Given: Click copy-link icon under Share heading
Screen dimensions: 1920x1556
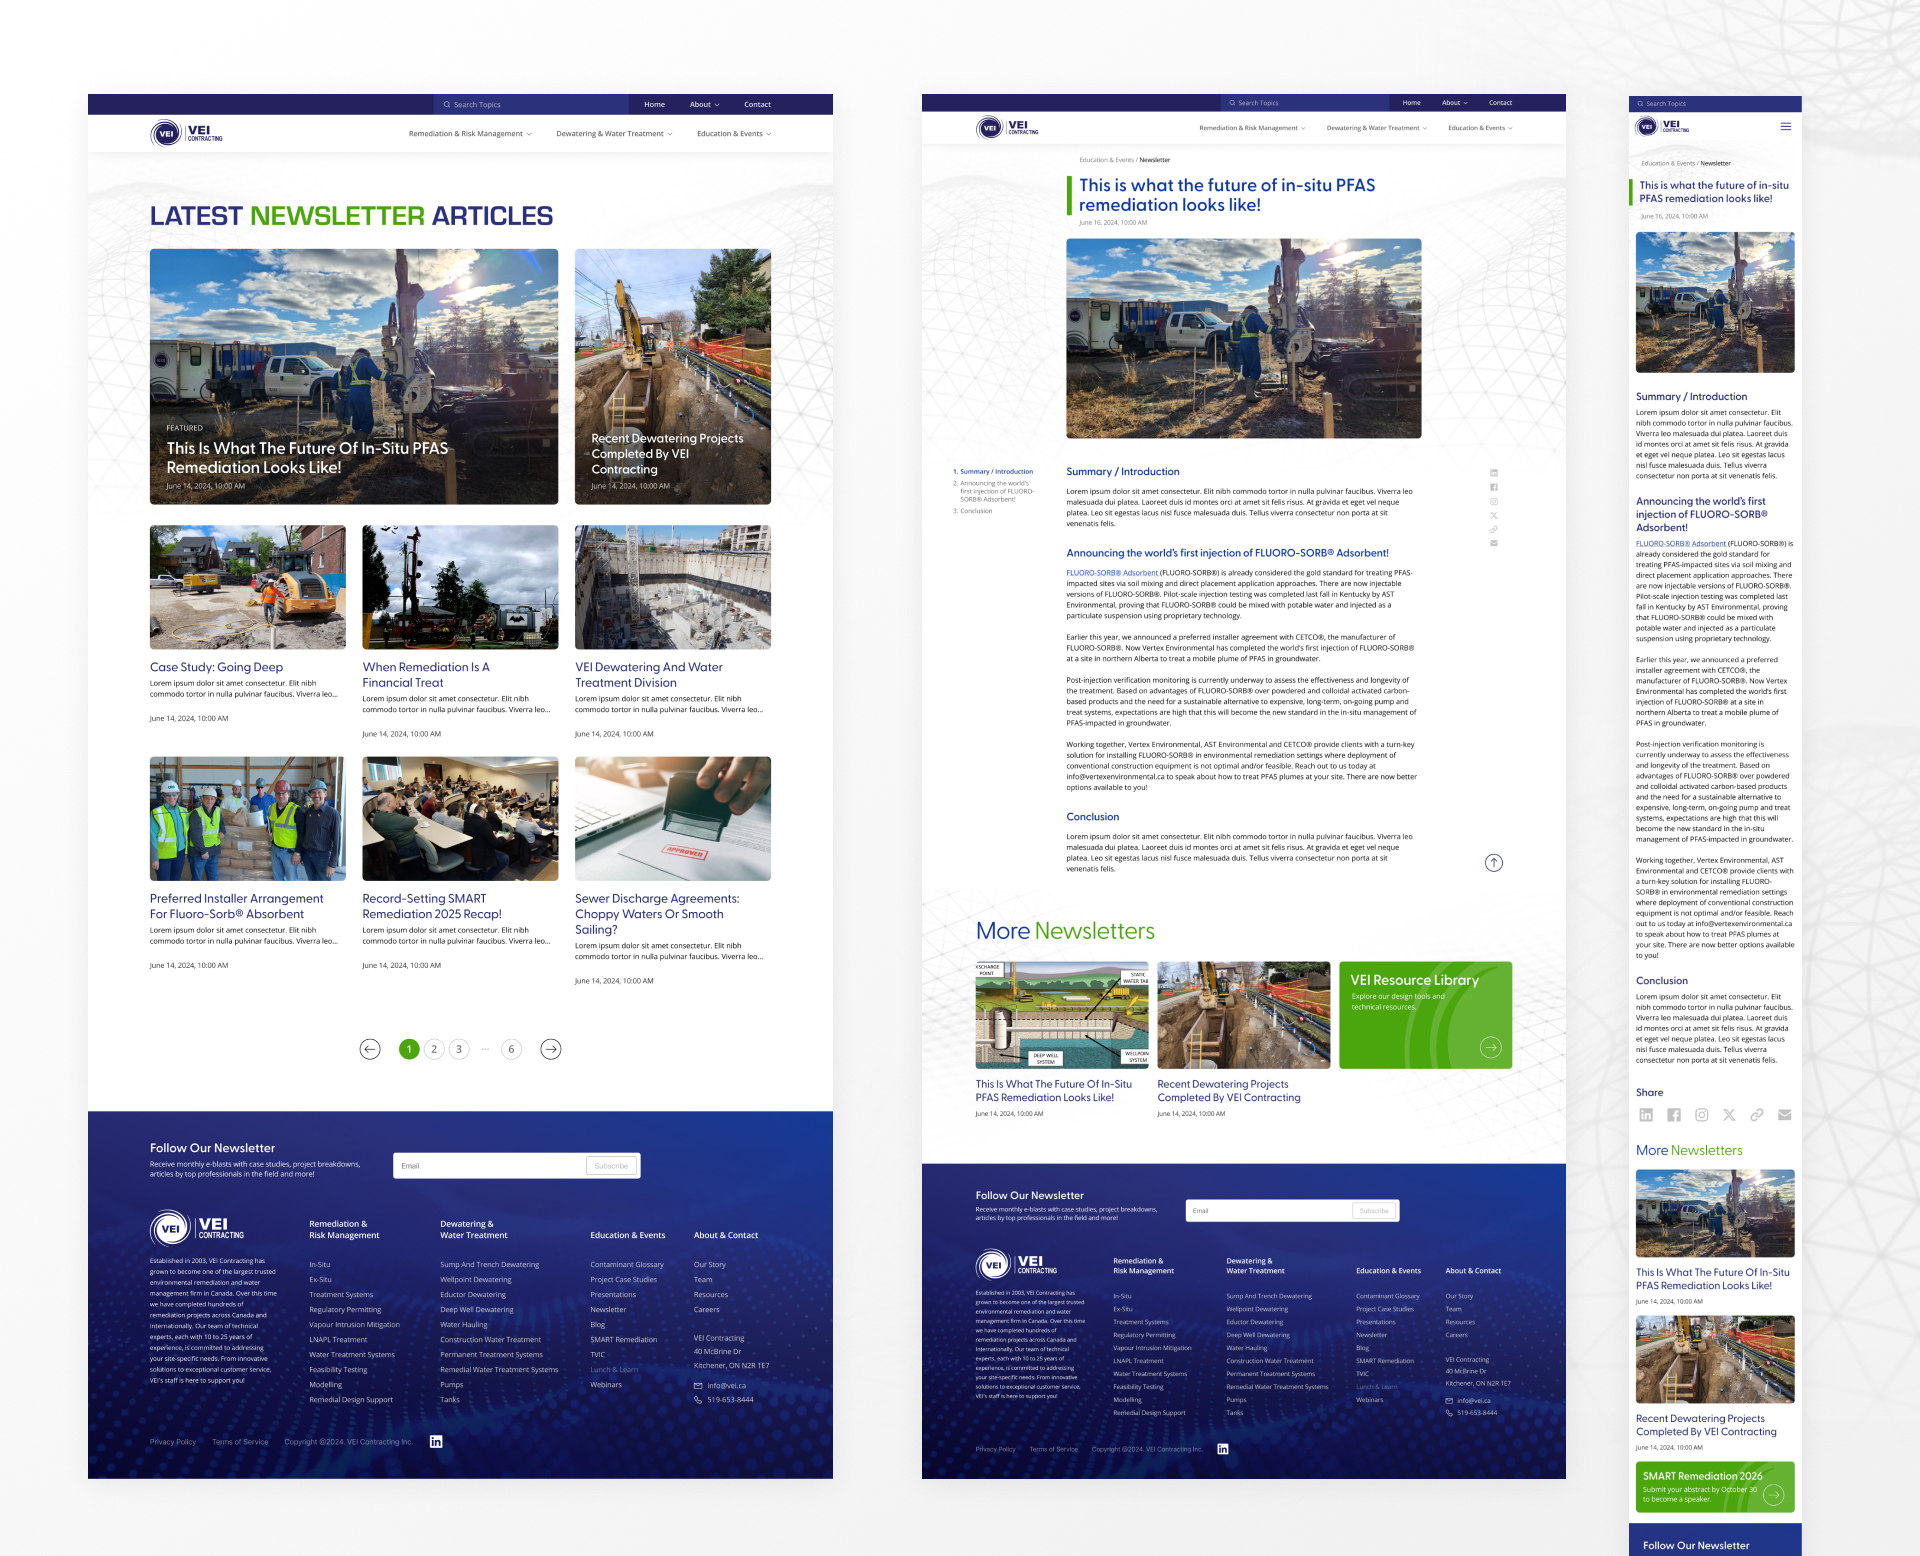Looking at the screenshot, I should [1757, 1115].
